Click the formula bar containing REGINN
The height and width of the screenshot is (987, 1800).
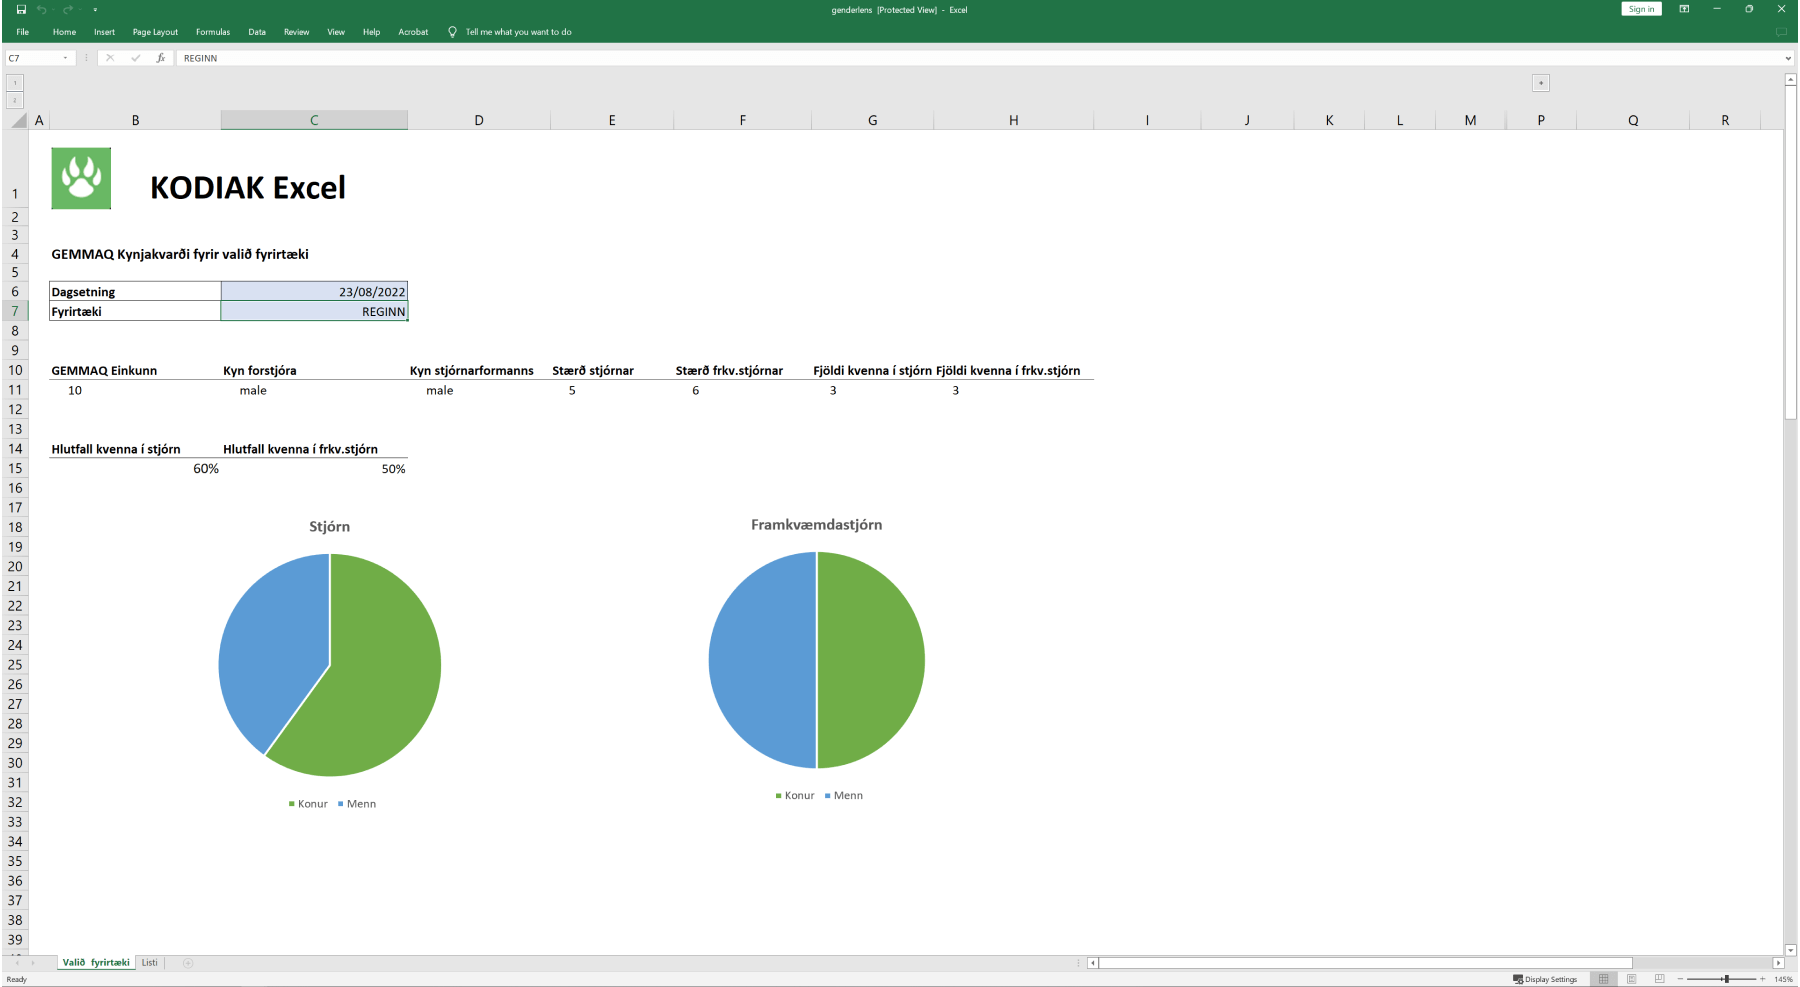coord(978,58)
